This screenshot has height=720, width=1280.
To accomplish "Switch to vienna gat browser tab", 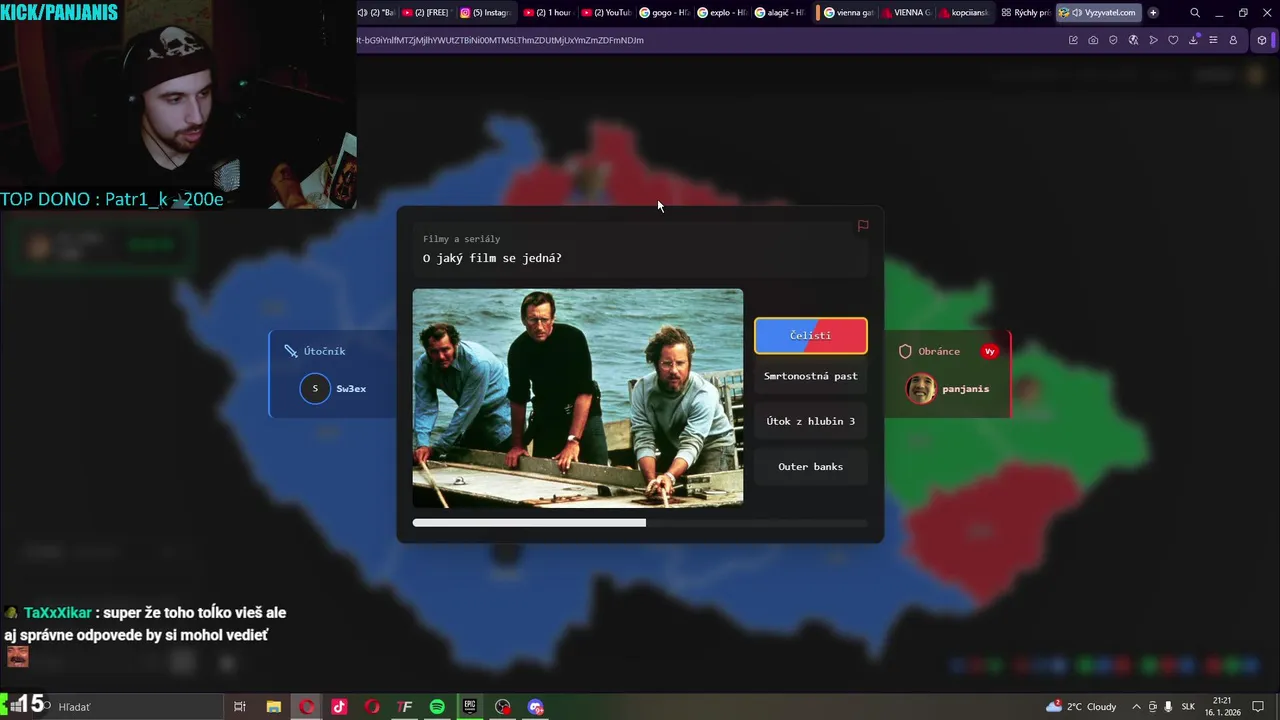I will [848, 13].
